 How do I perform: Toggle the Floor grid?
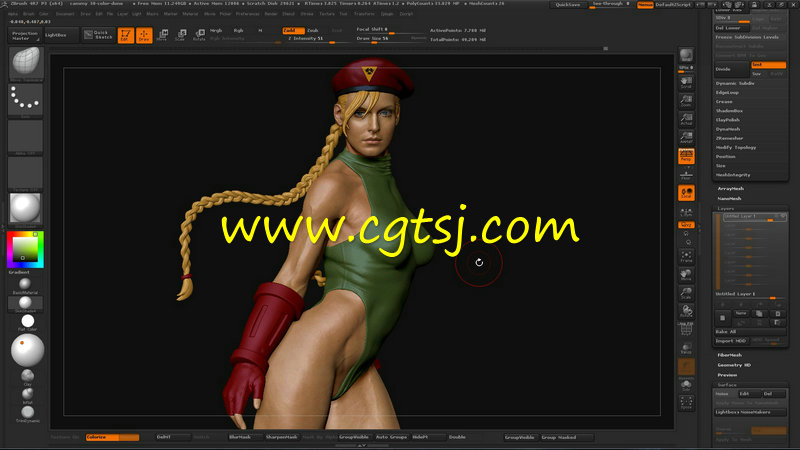(x=686, y=174)
